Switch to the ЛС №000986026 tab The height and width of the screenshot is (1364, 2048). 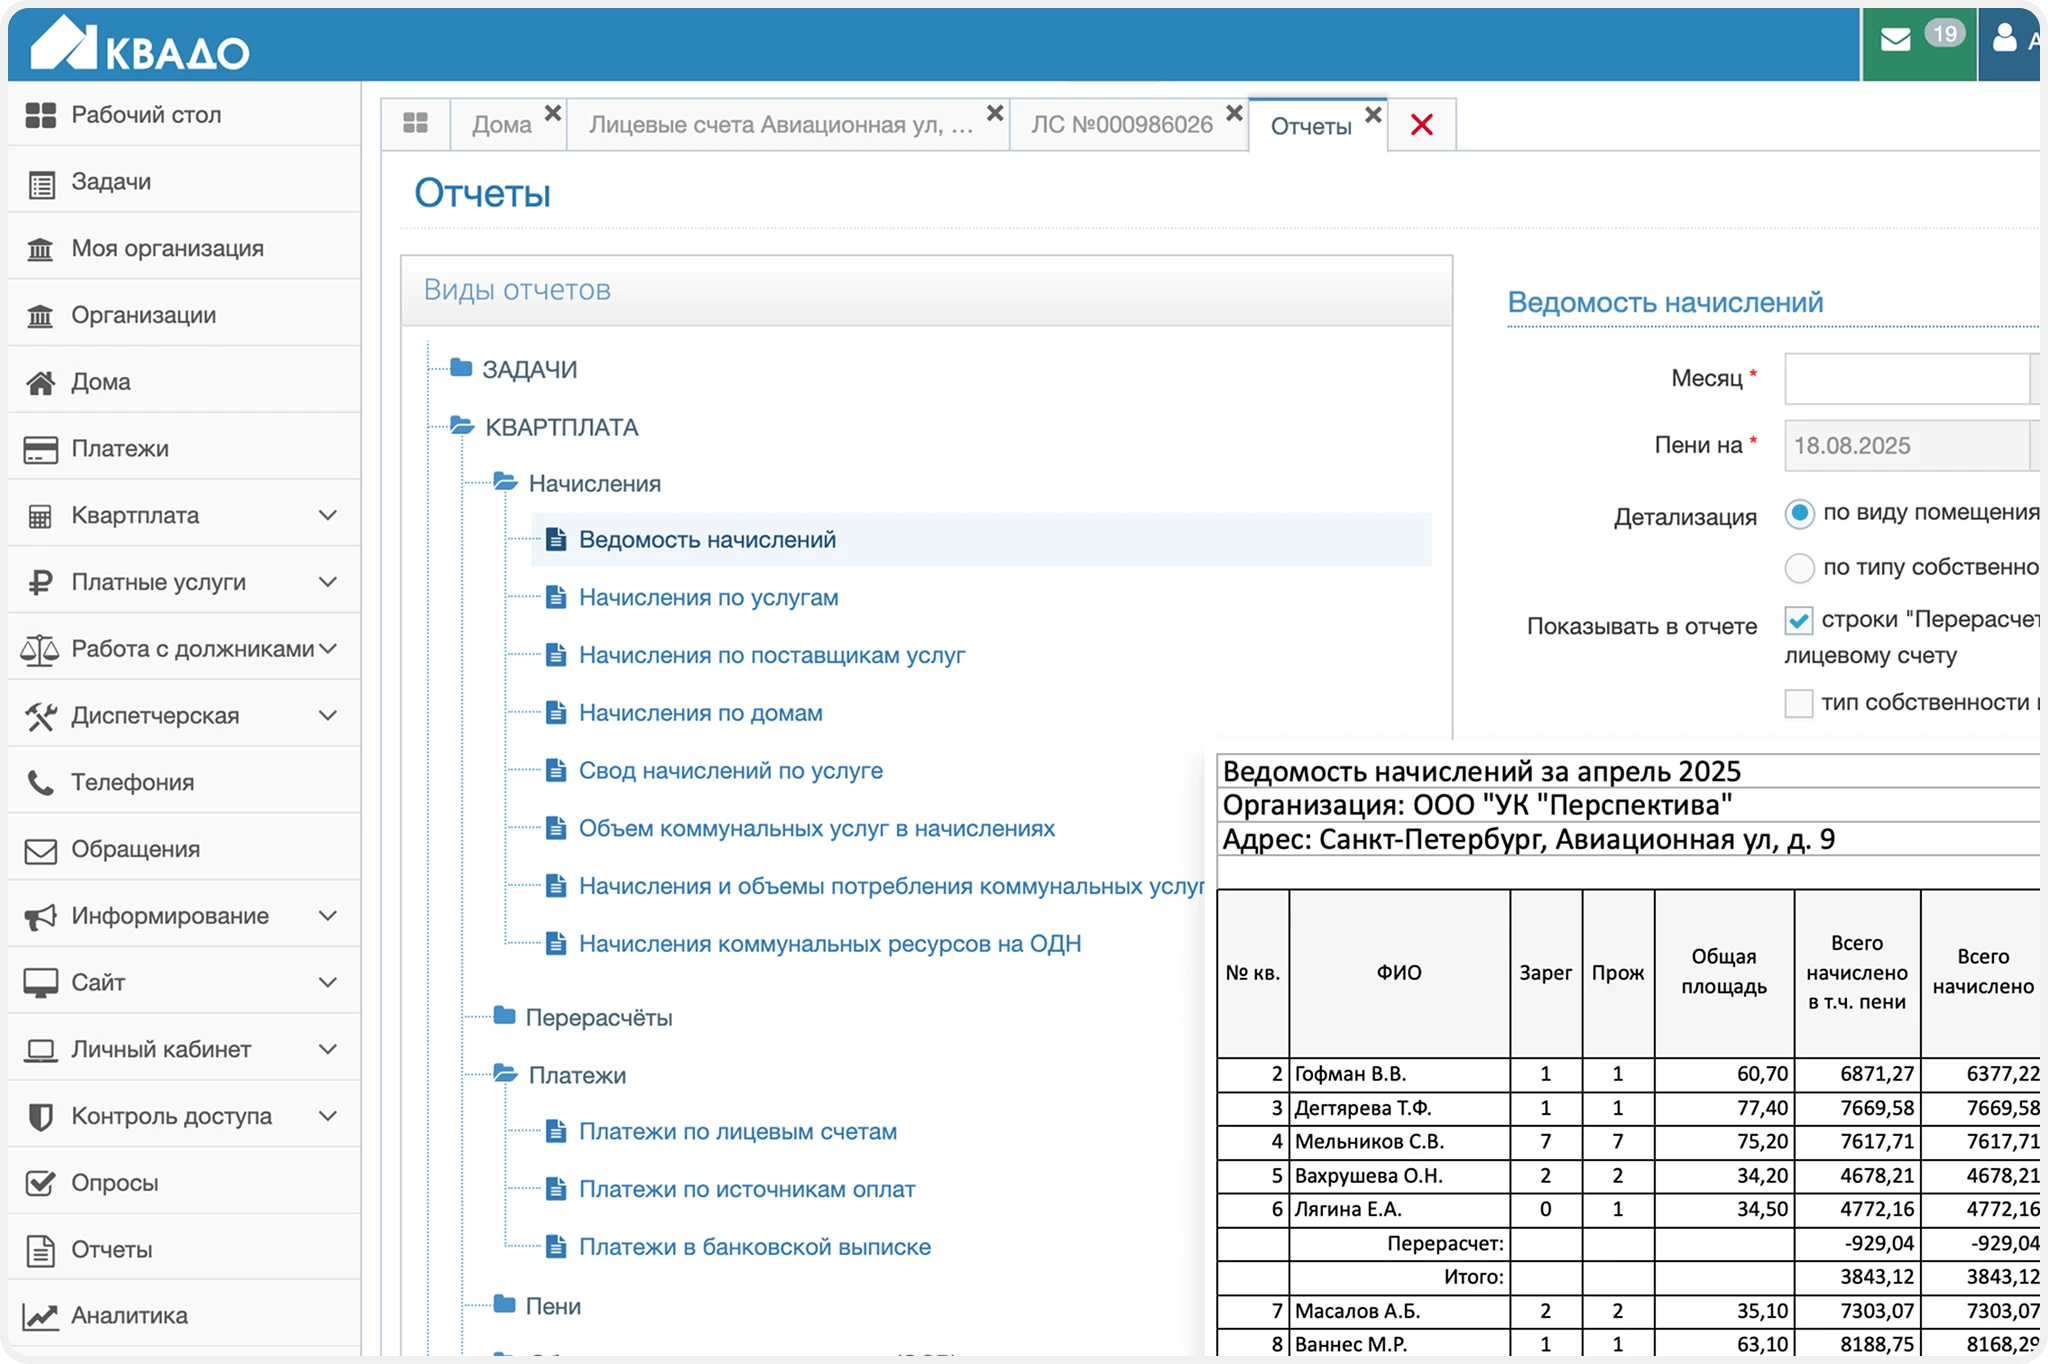point(1121,125)
